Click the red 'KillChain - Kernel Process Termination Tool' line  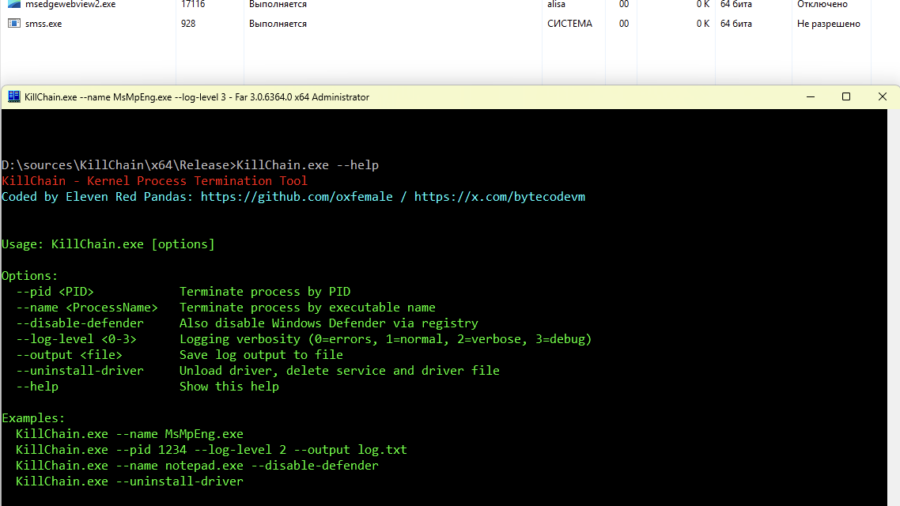(154, 181)
